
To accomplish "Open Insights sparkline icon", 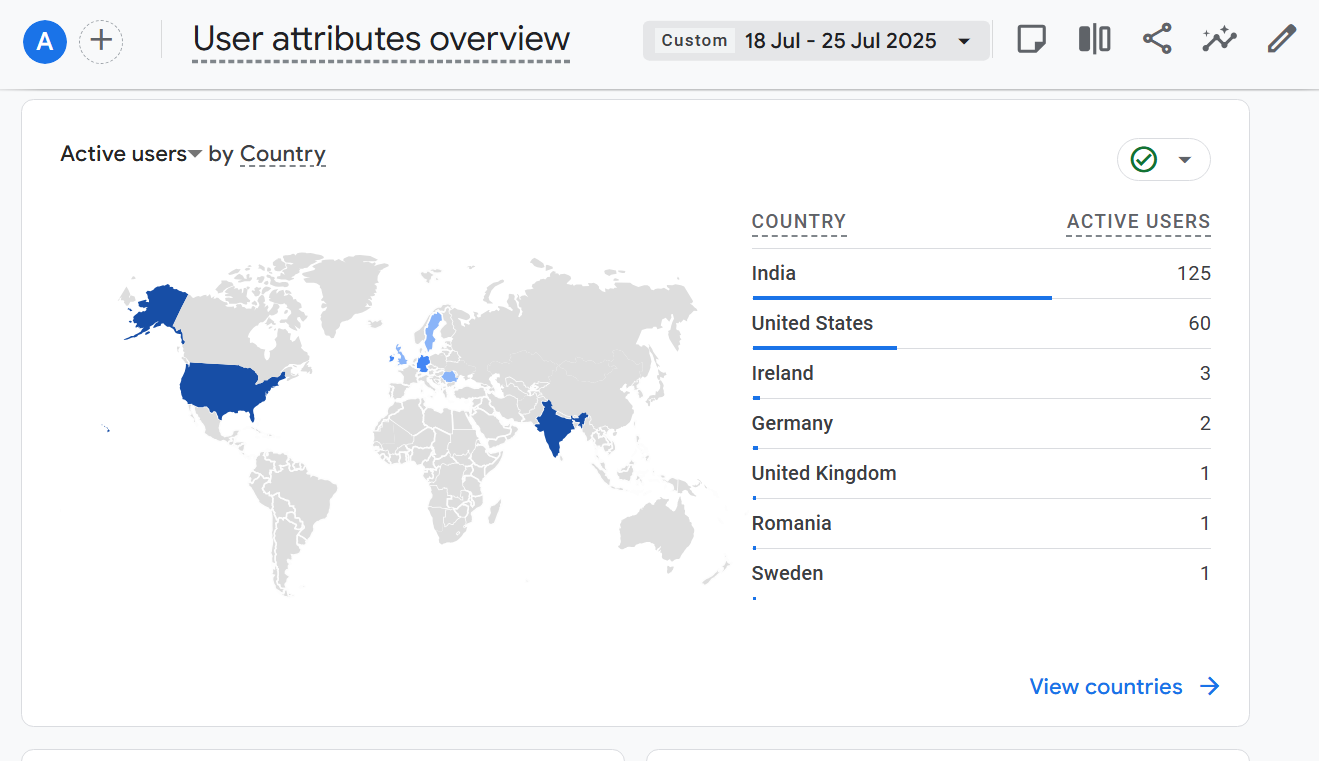I will tap(1219, 40).
